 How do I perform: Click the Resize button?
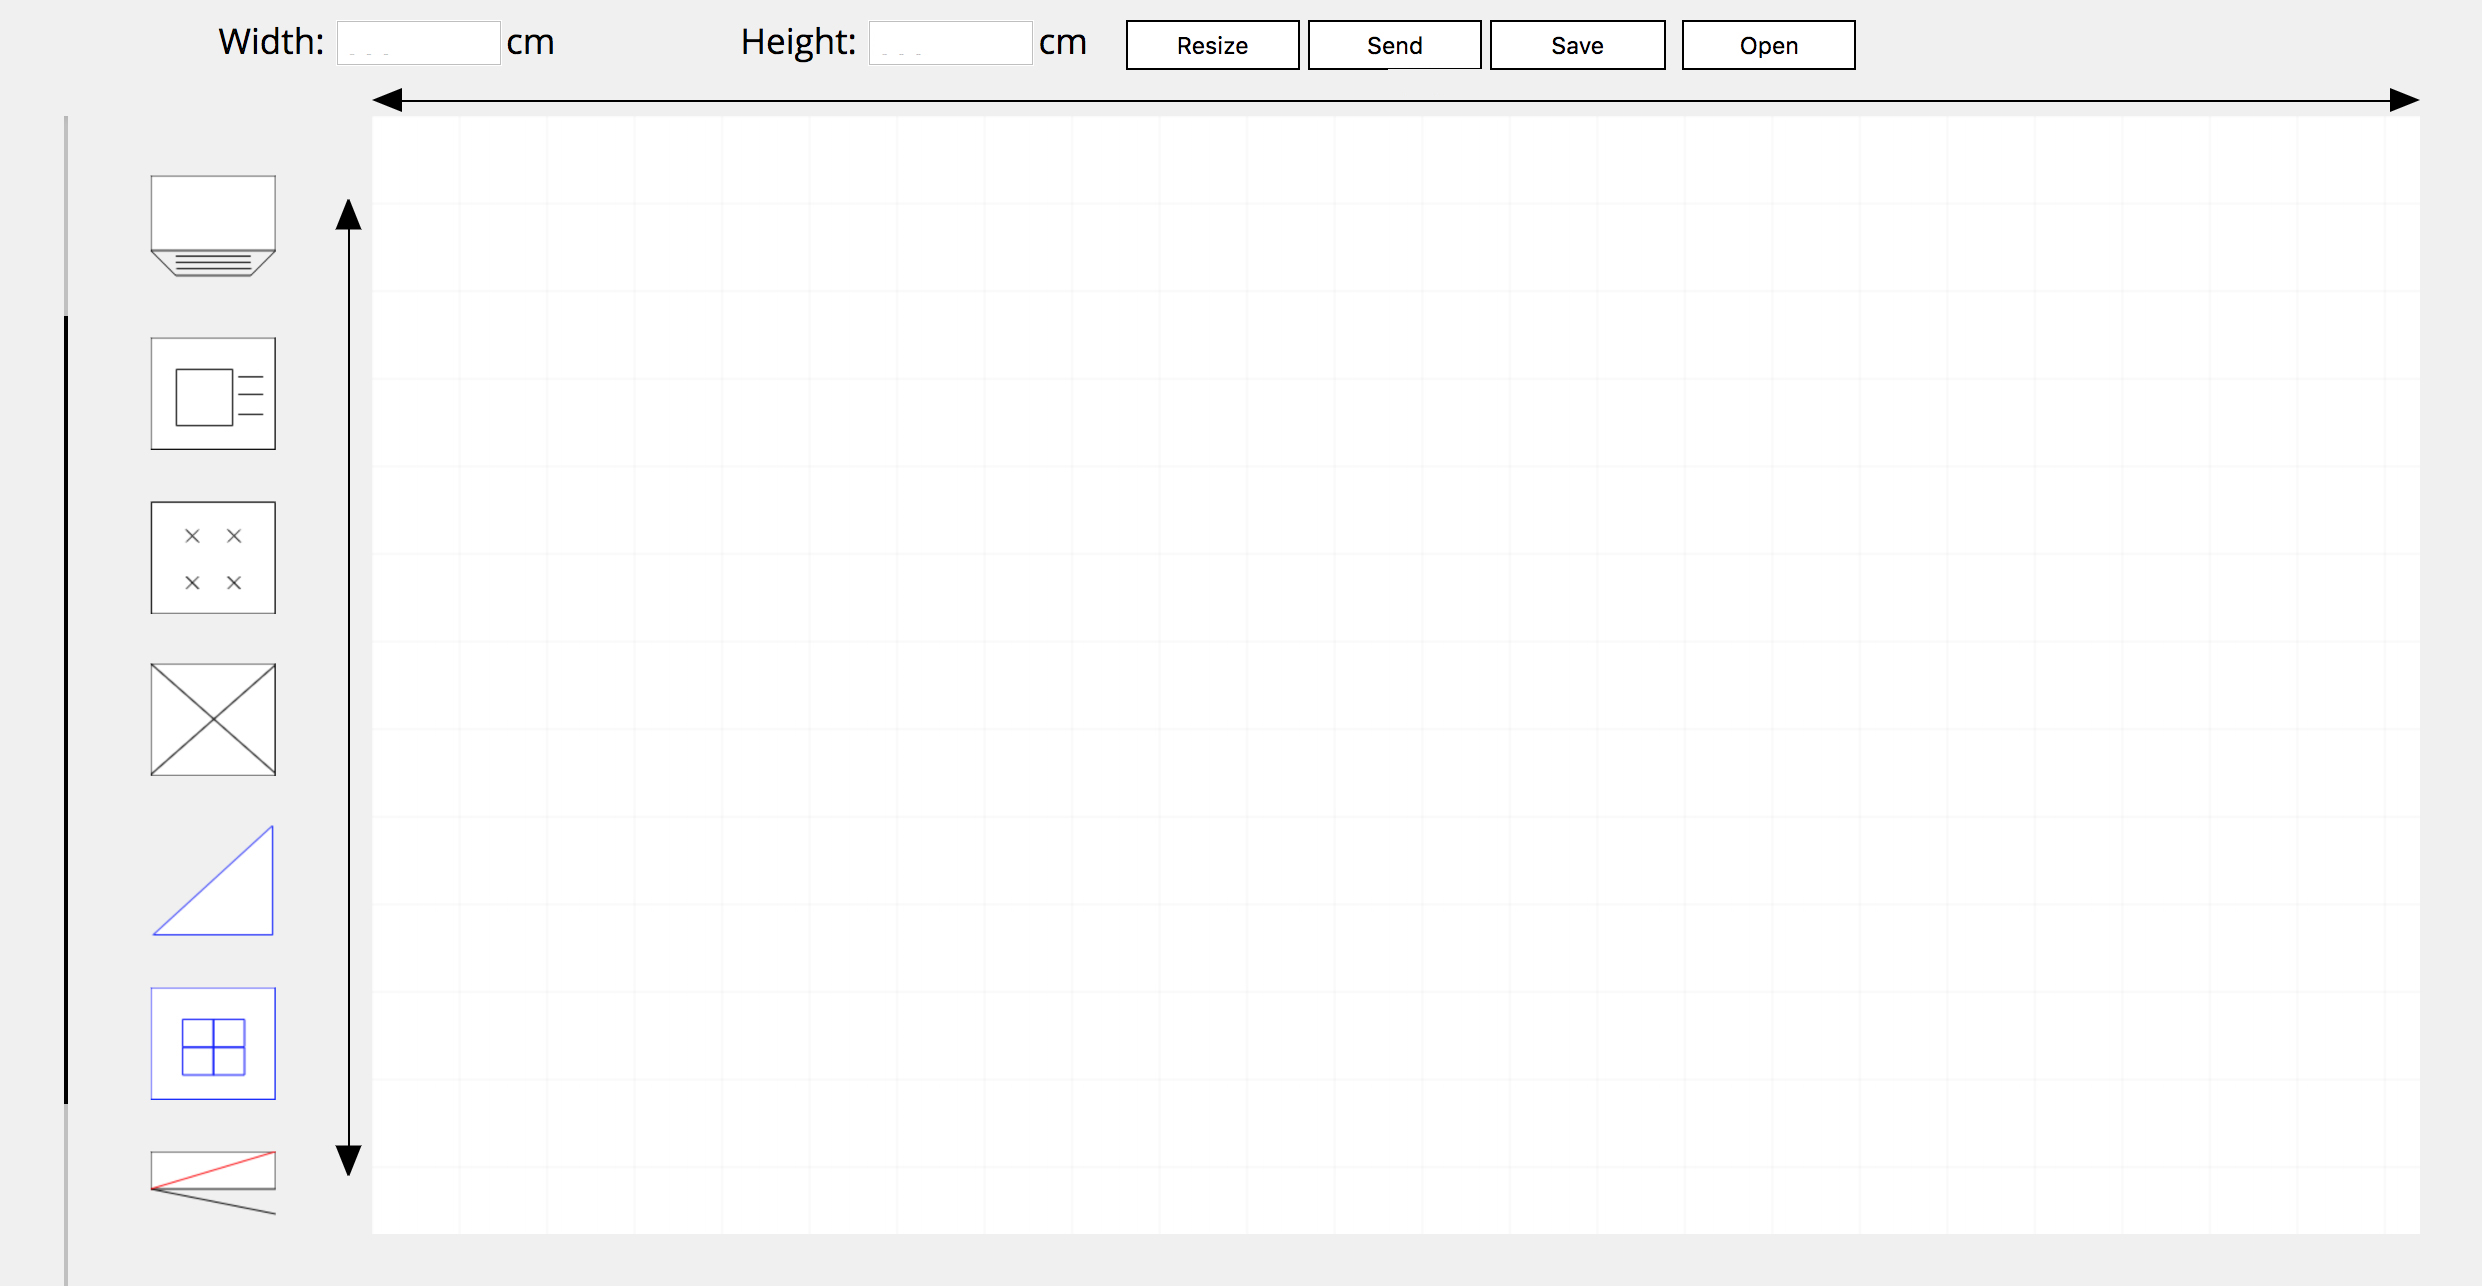[x=1212, y=45]
